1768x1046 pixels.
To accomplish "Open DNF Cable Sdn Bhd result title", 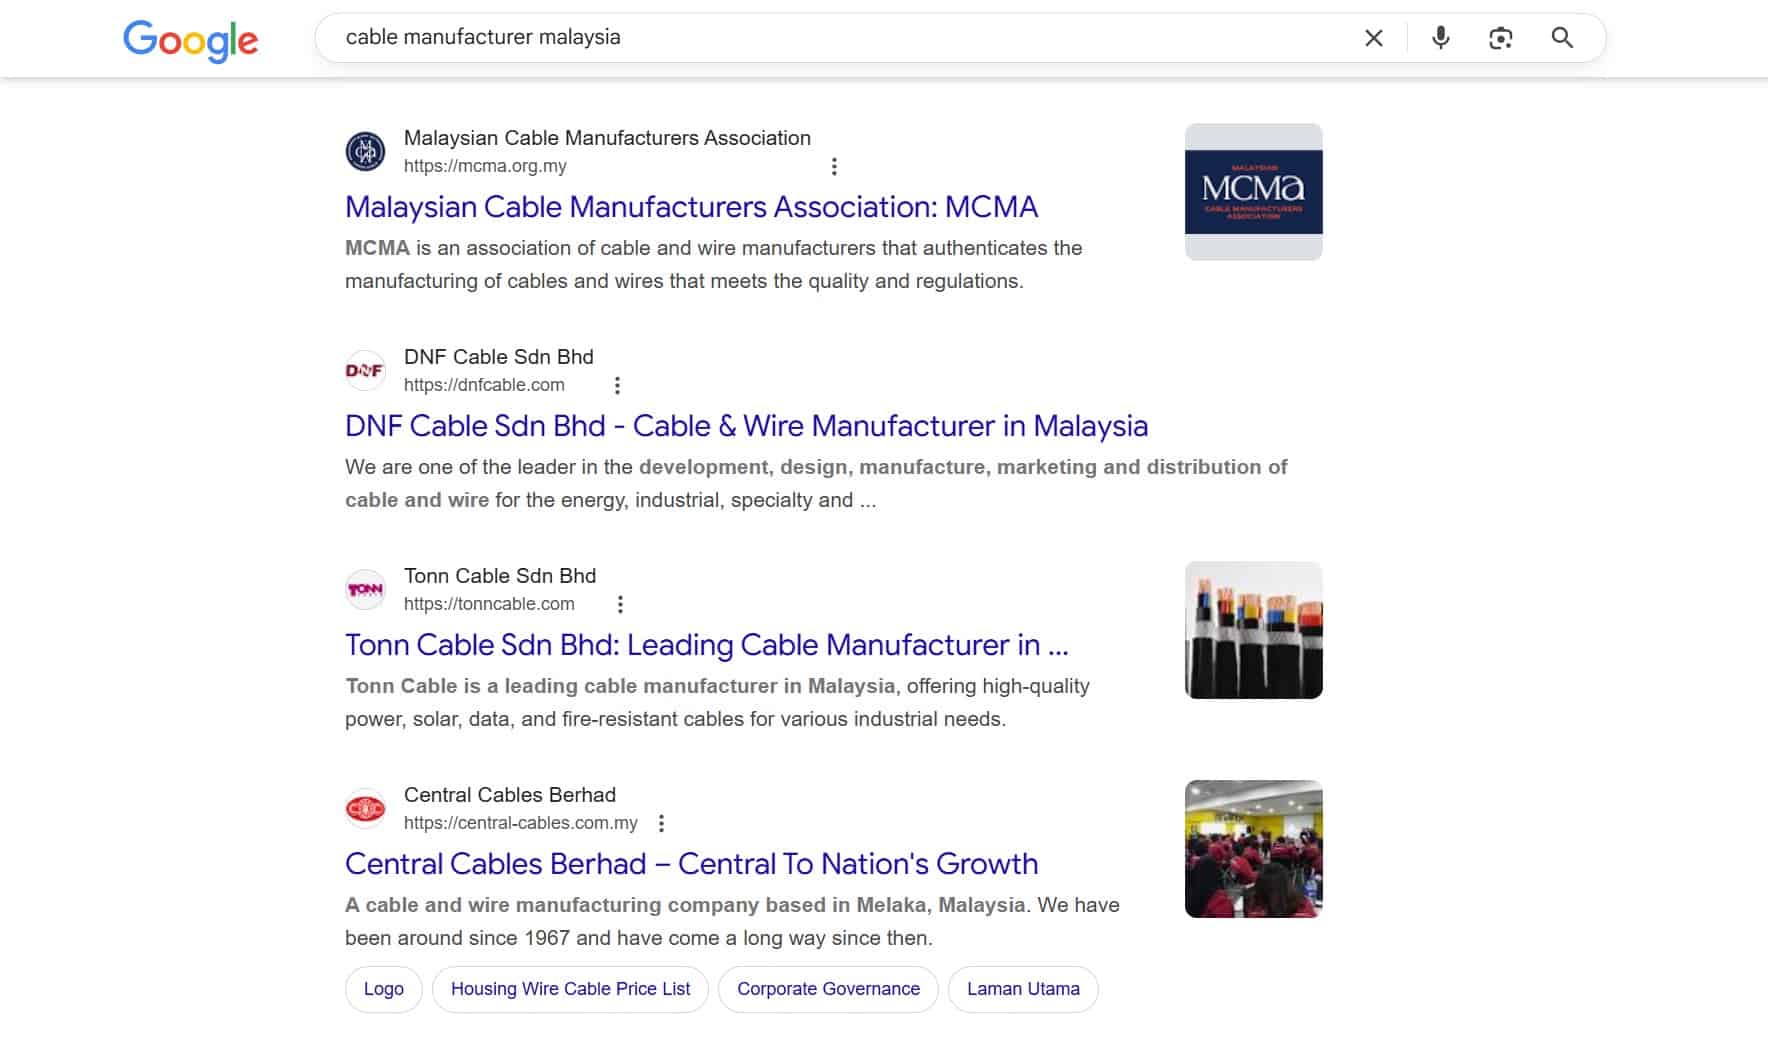I will tap(746, 426).
